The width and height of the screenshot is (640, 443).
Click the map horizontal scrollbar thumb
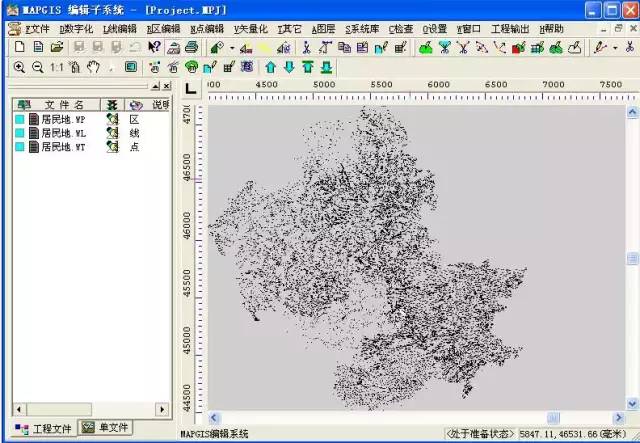tap(553, 418)
